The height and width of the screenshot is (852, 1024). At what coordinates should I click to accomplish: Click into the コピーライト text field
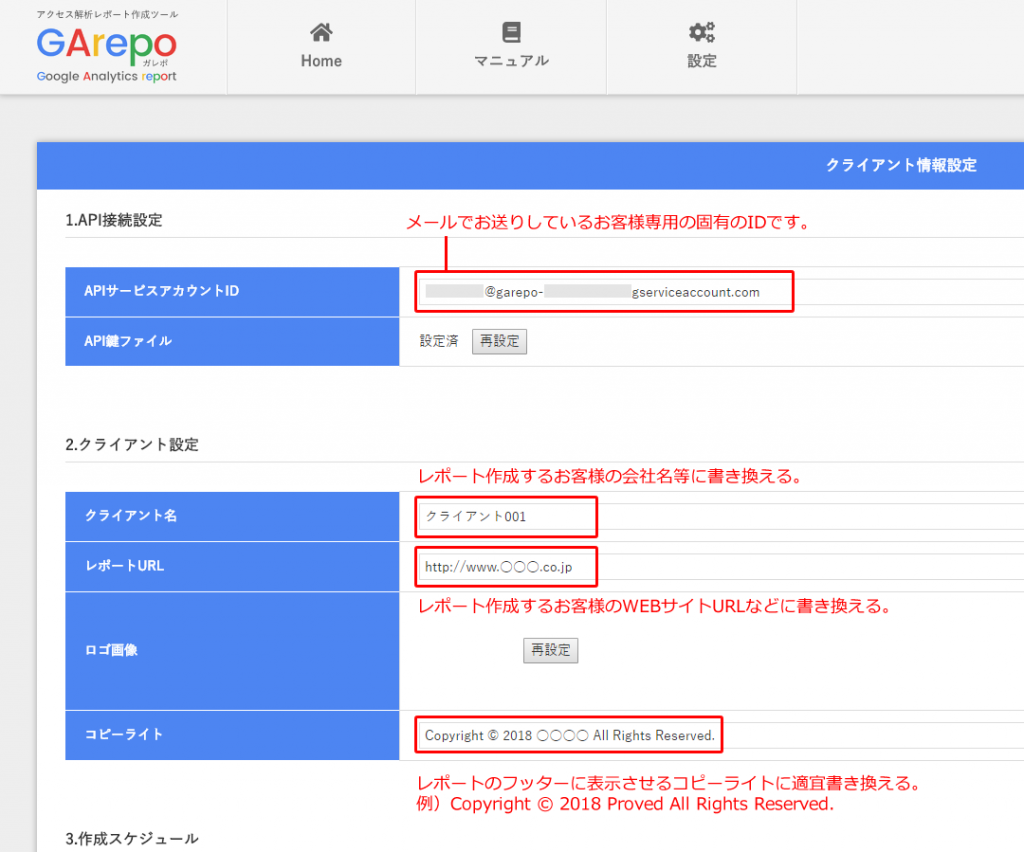tap(569, 735)
